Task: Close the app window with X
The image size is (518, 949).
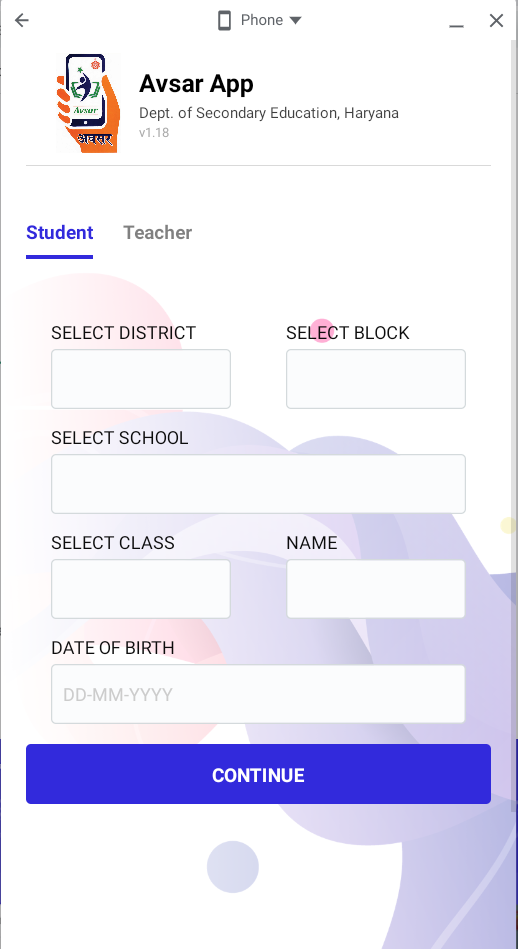Action: [x=496, y=21]
